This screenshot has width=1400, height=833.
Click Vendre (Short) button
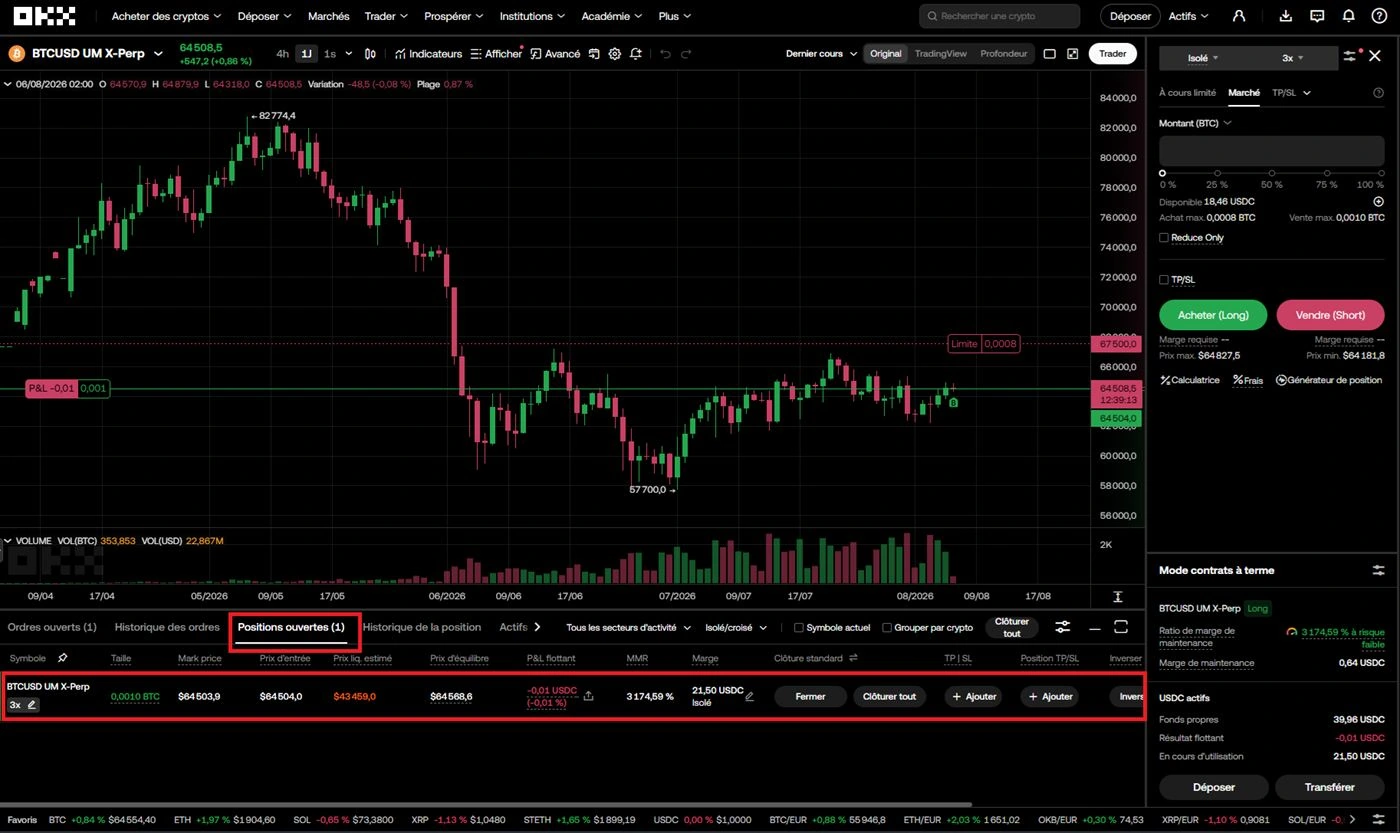1330,315
